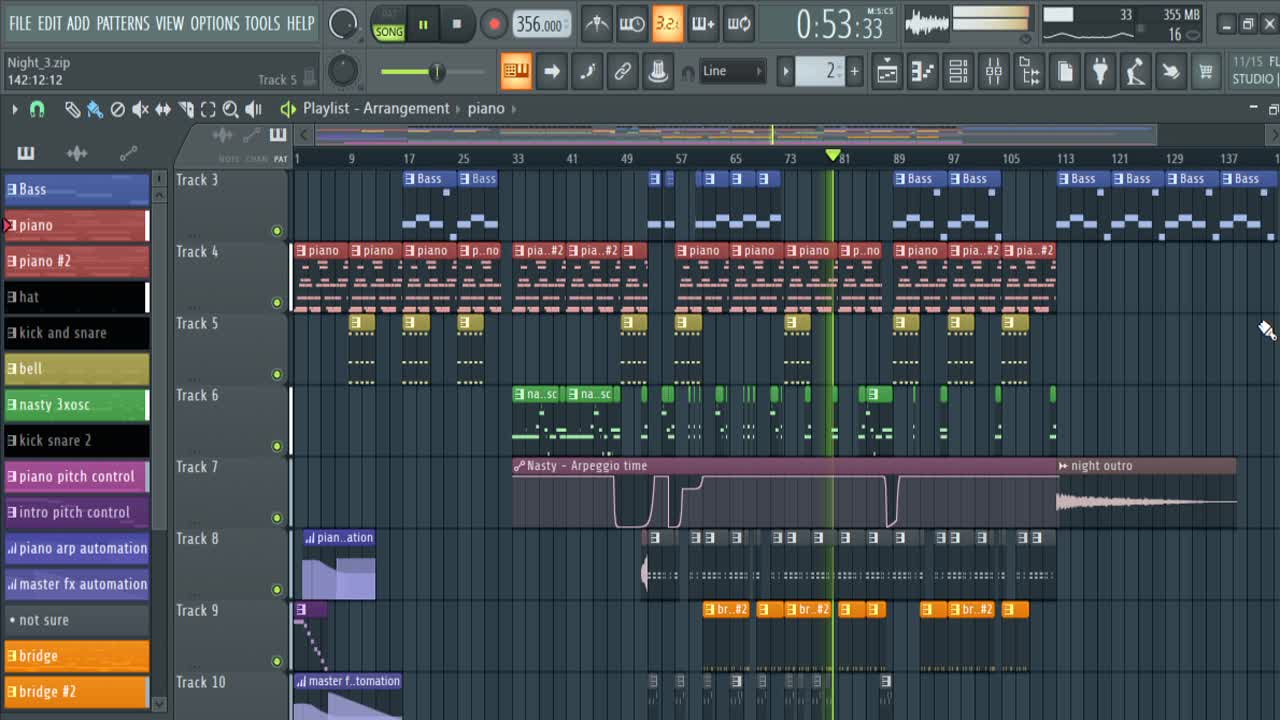Open the Channel rack icon
Viewport: 1280px width, 720px height.
[958, 71]
